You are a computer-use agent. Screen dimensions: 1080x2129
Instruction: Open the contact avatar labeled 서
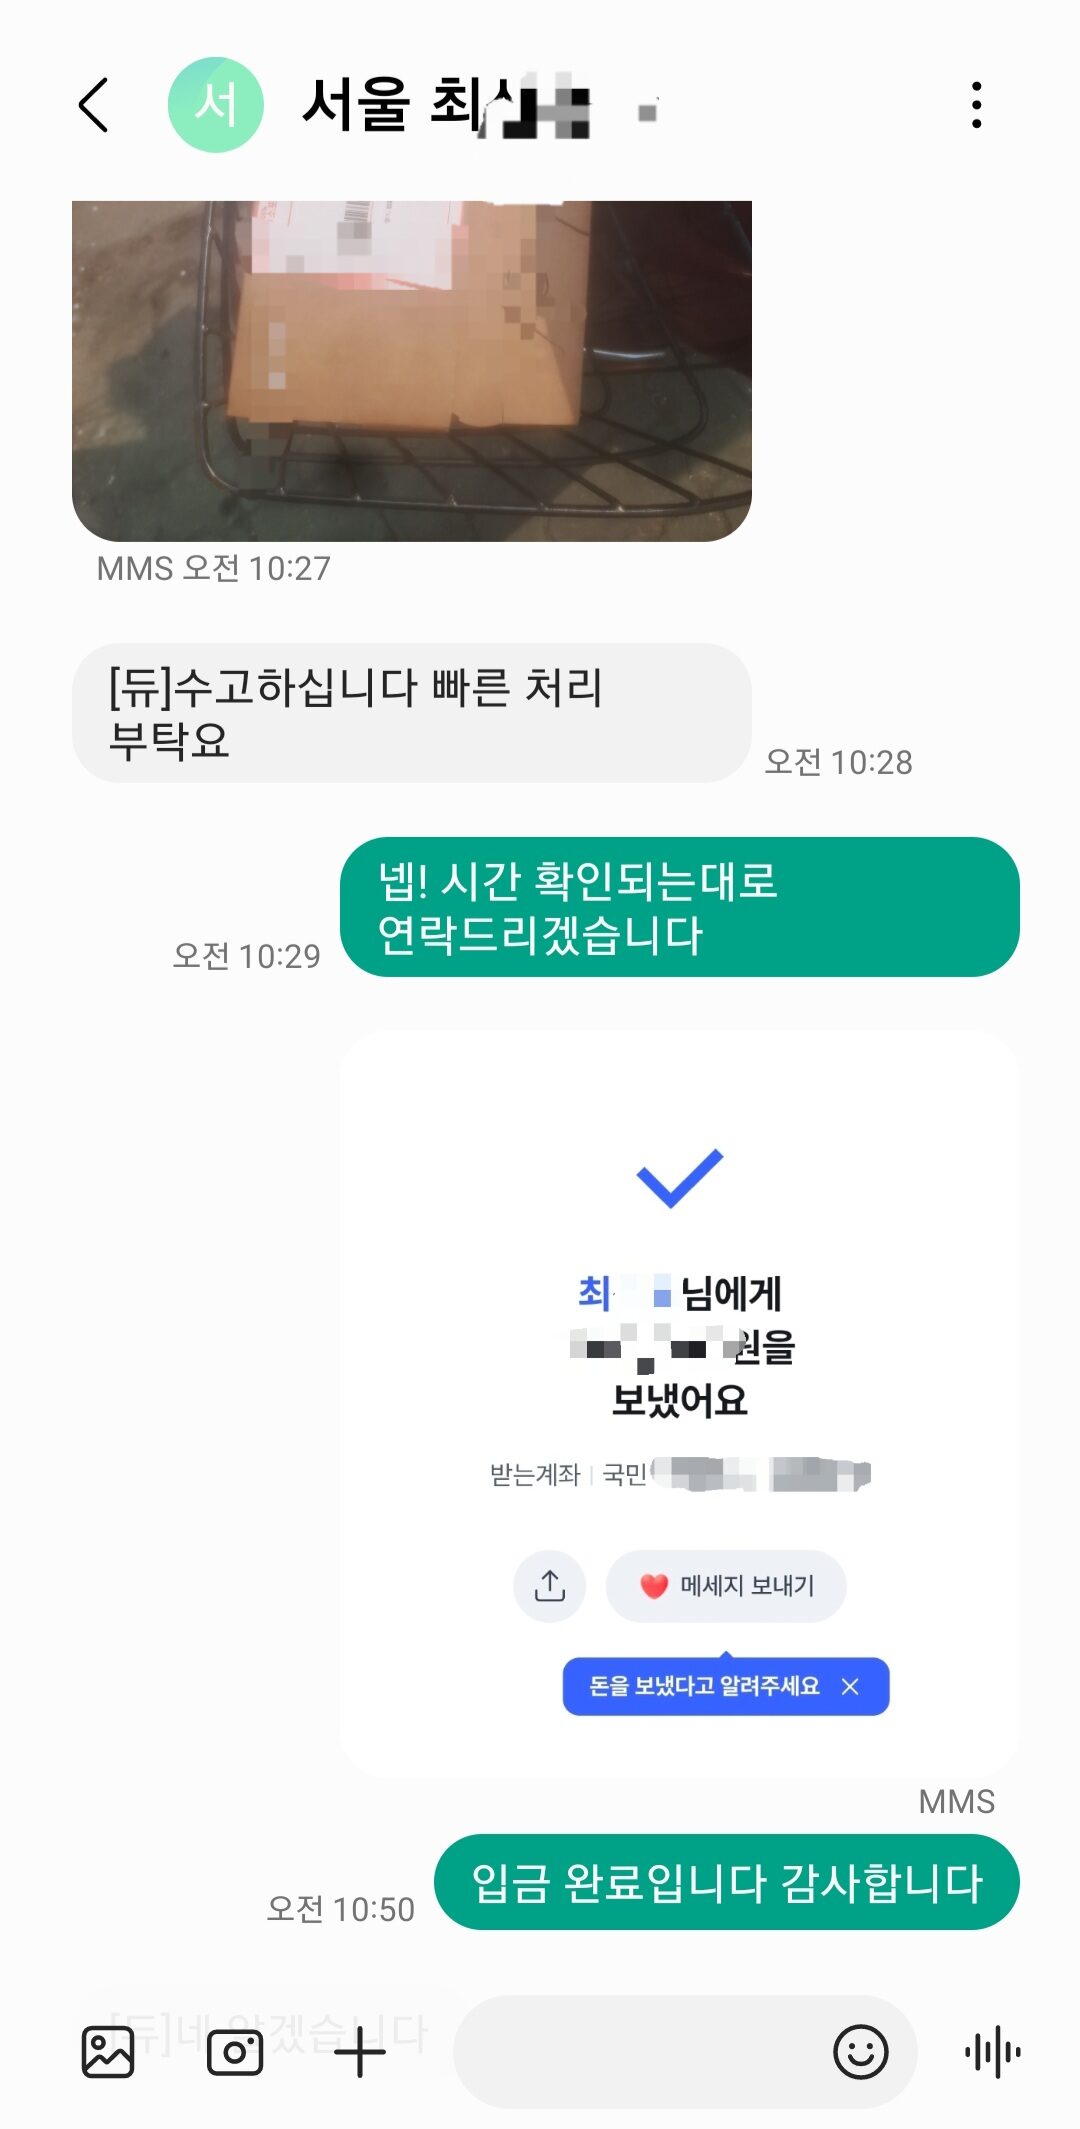tap(215, 105)
